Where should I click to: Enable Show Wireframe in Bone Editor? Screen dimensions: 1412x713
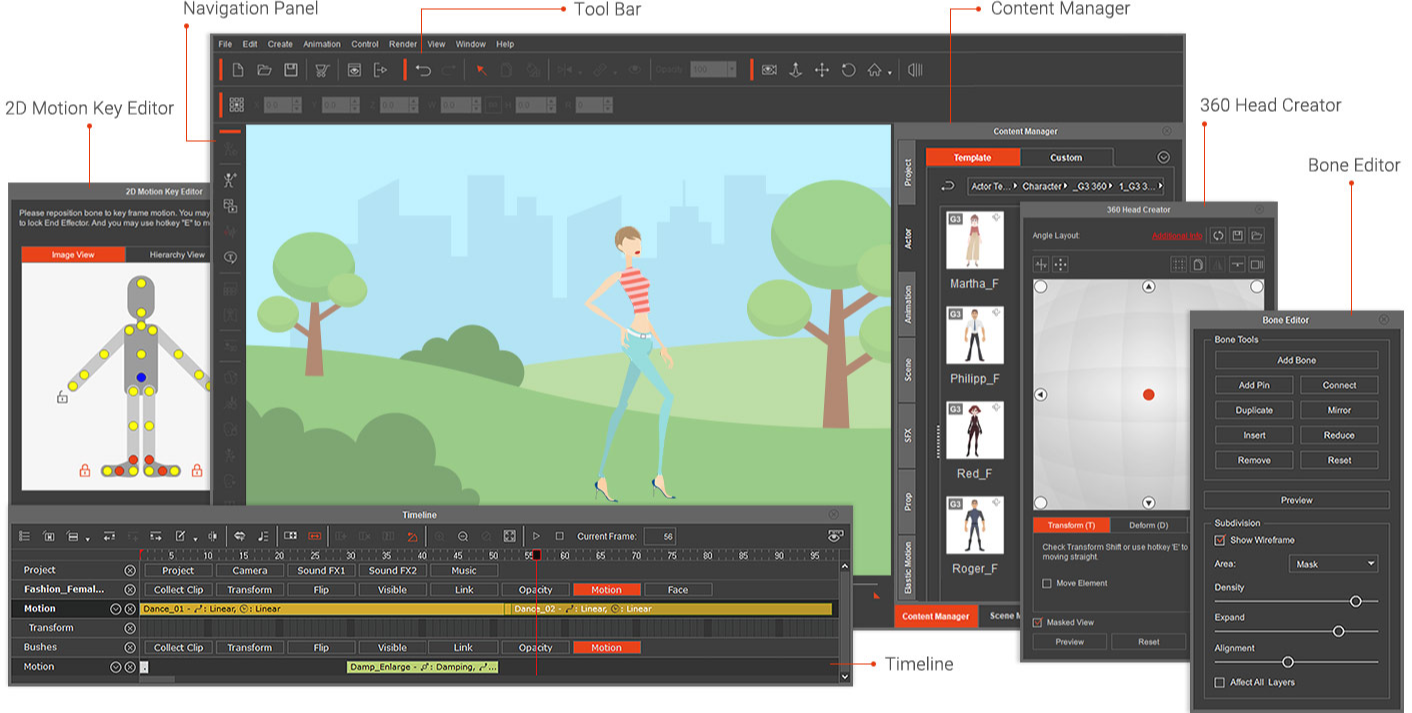tap(1222, 539)
